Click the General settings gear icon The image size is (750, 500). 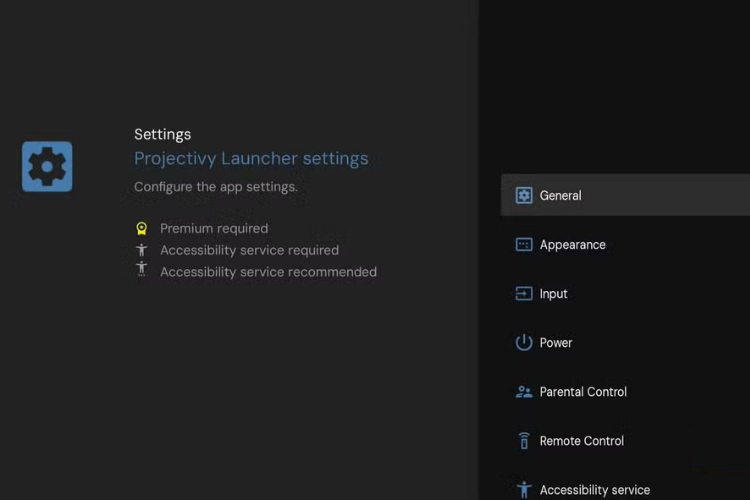point(524,195)
